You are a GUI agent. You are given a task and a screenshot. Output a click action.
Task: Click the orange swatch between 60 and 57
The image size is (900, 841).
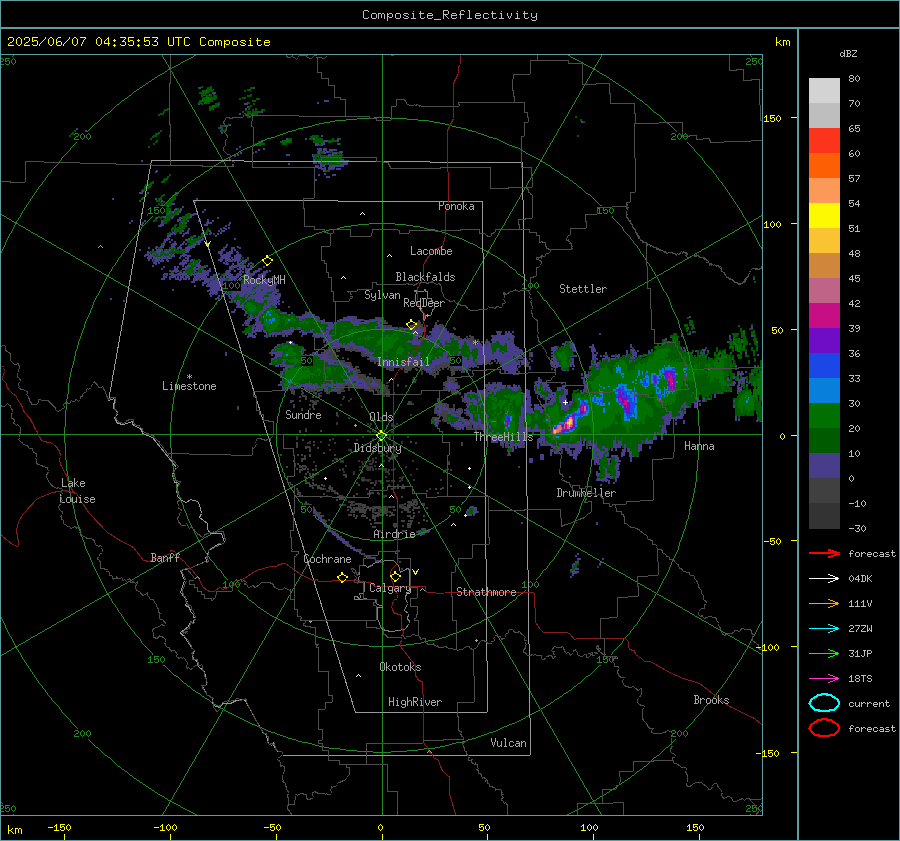[824, 165]
